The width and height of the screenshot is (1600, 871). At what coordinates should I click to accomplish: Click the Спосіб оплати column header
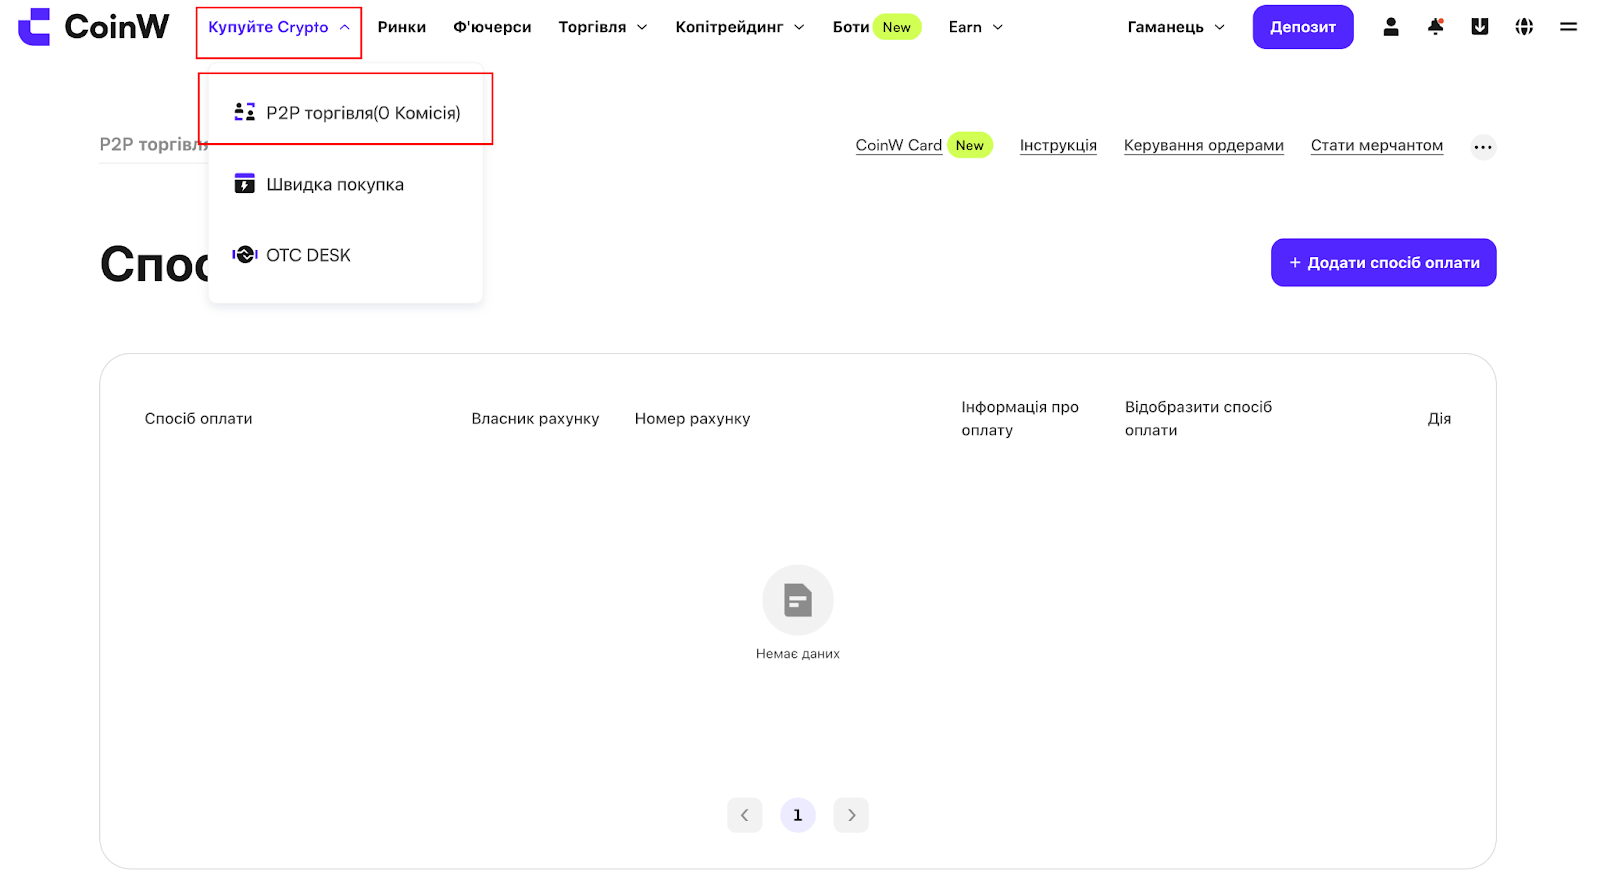point(198,418)
